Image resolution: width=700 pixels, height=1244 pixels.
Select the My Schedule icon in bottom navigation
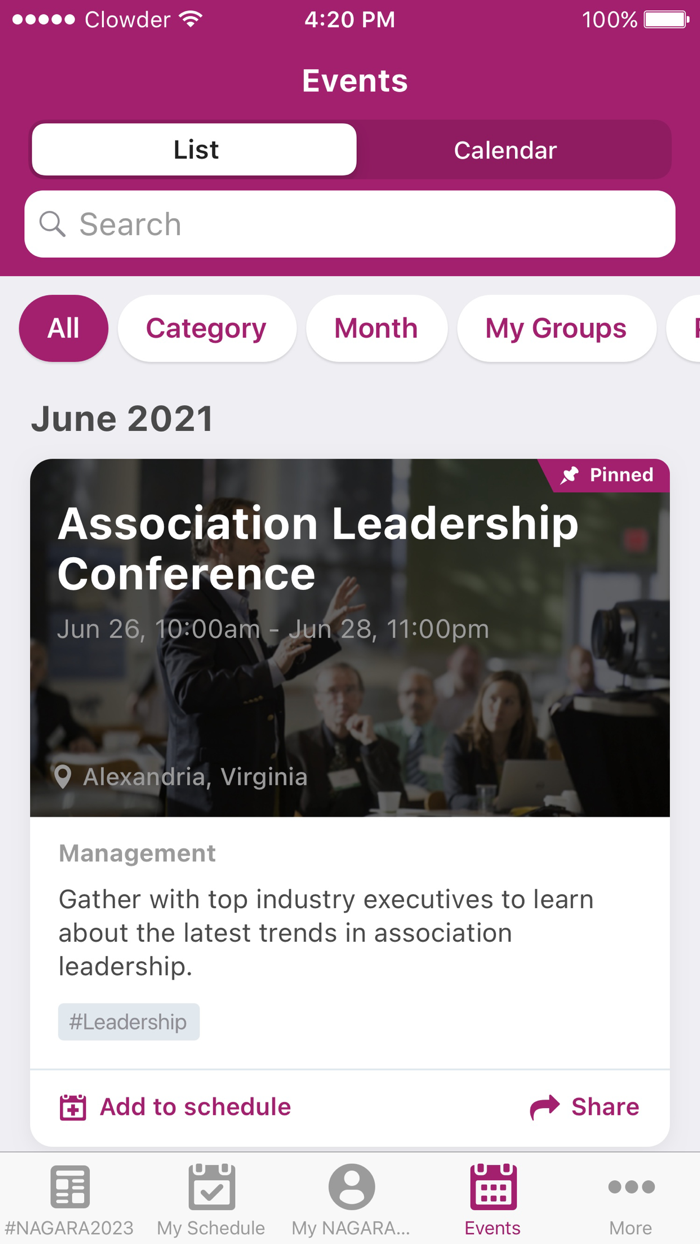click(x=210, y=1186)
